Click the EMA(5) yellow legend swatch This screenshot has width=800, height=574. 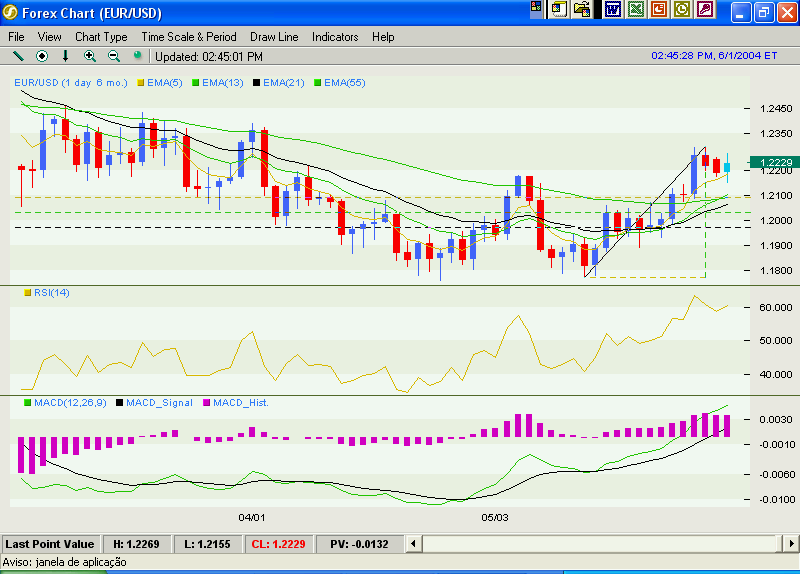[x=141, y=82]
